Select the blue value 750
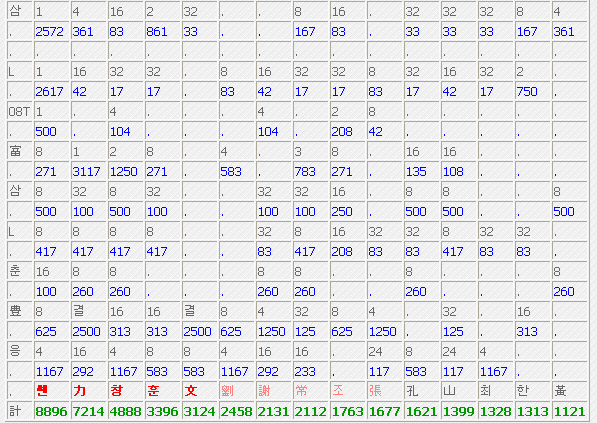The image size is (597, 423). point(527,92)
